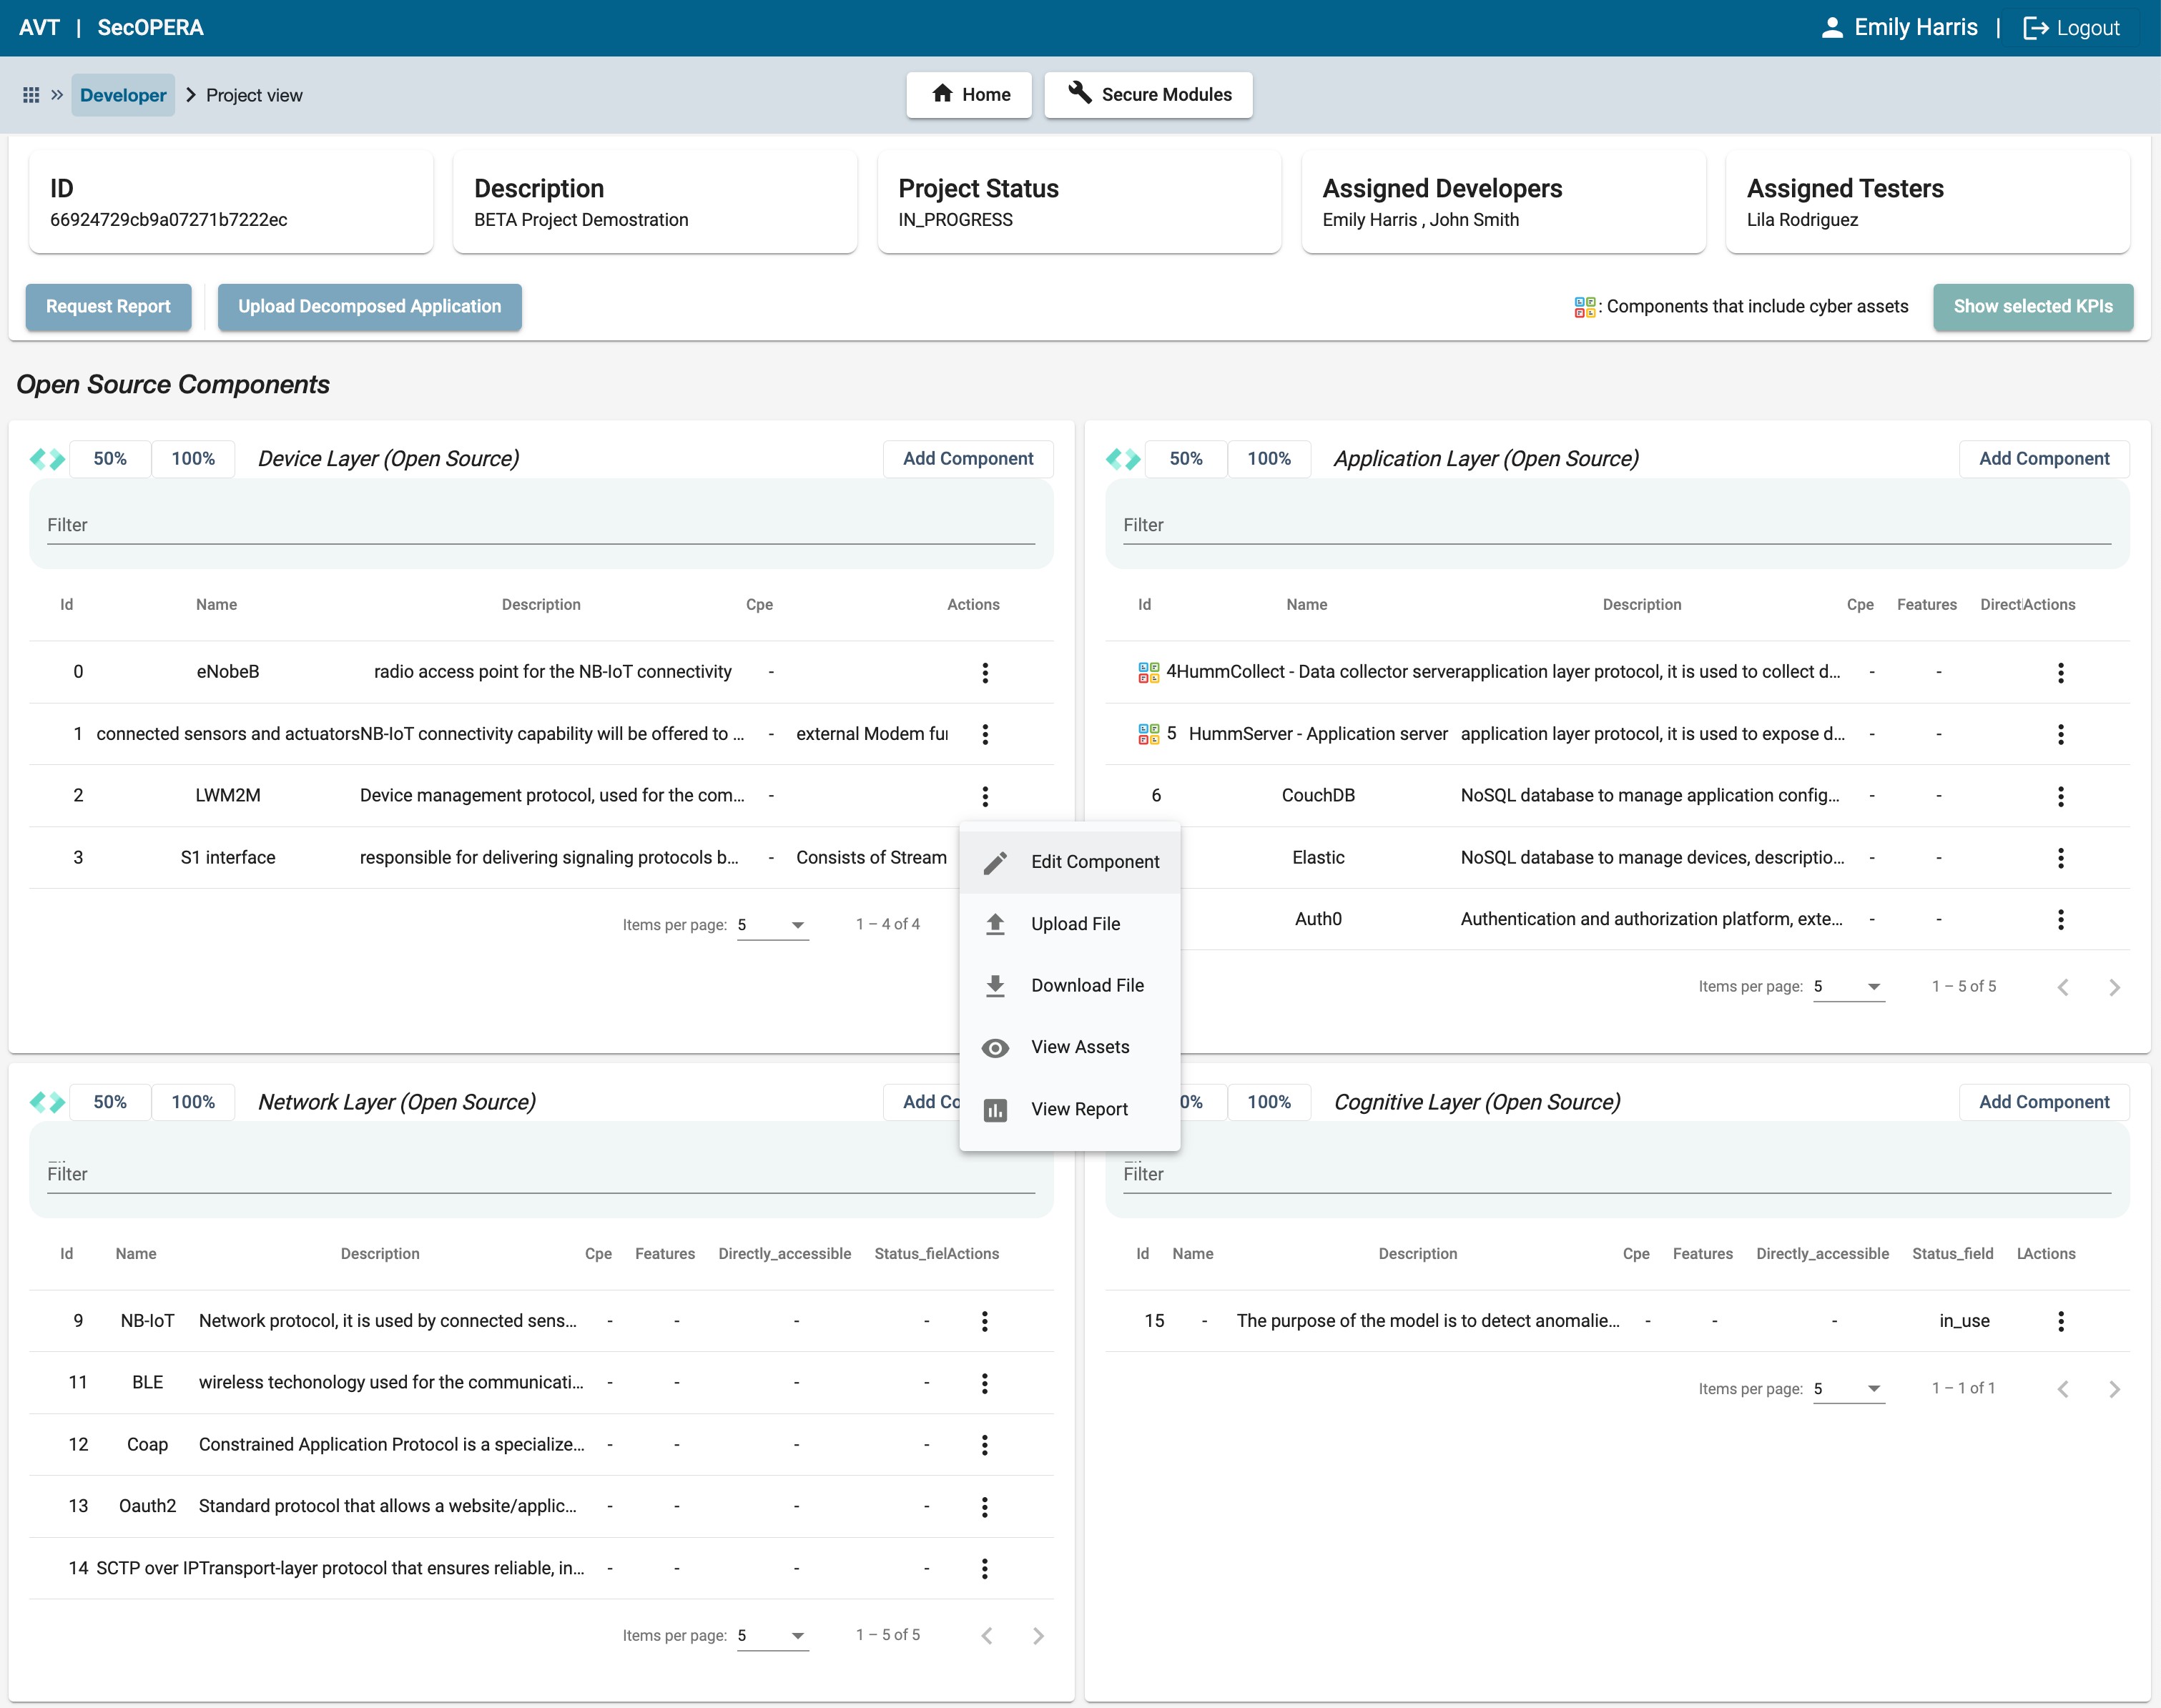Click the Request Report button
The height and width of the screenshot is (1708, 2161).
[x=108, y=307]
